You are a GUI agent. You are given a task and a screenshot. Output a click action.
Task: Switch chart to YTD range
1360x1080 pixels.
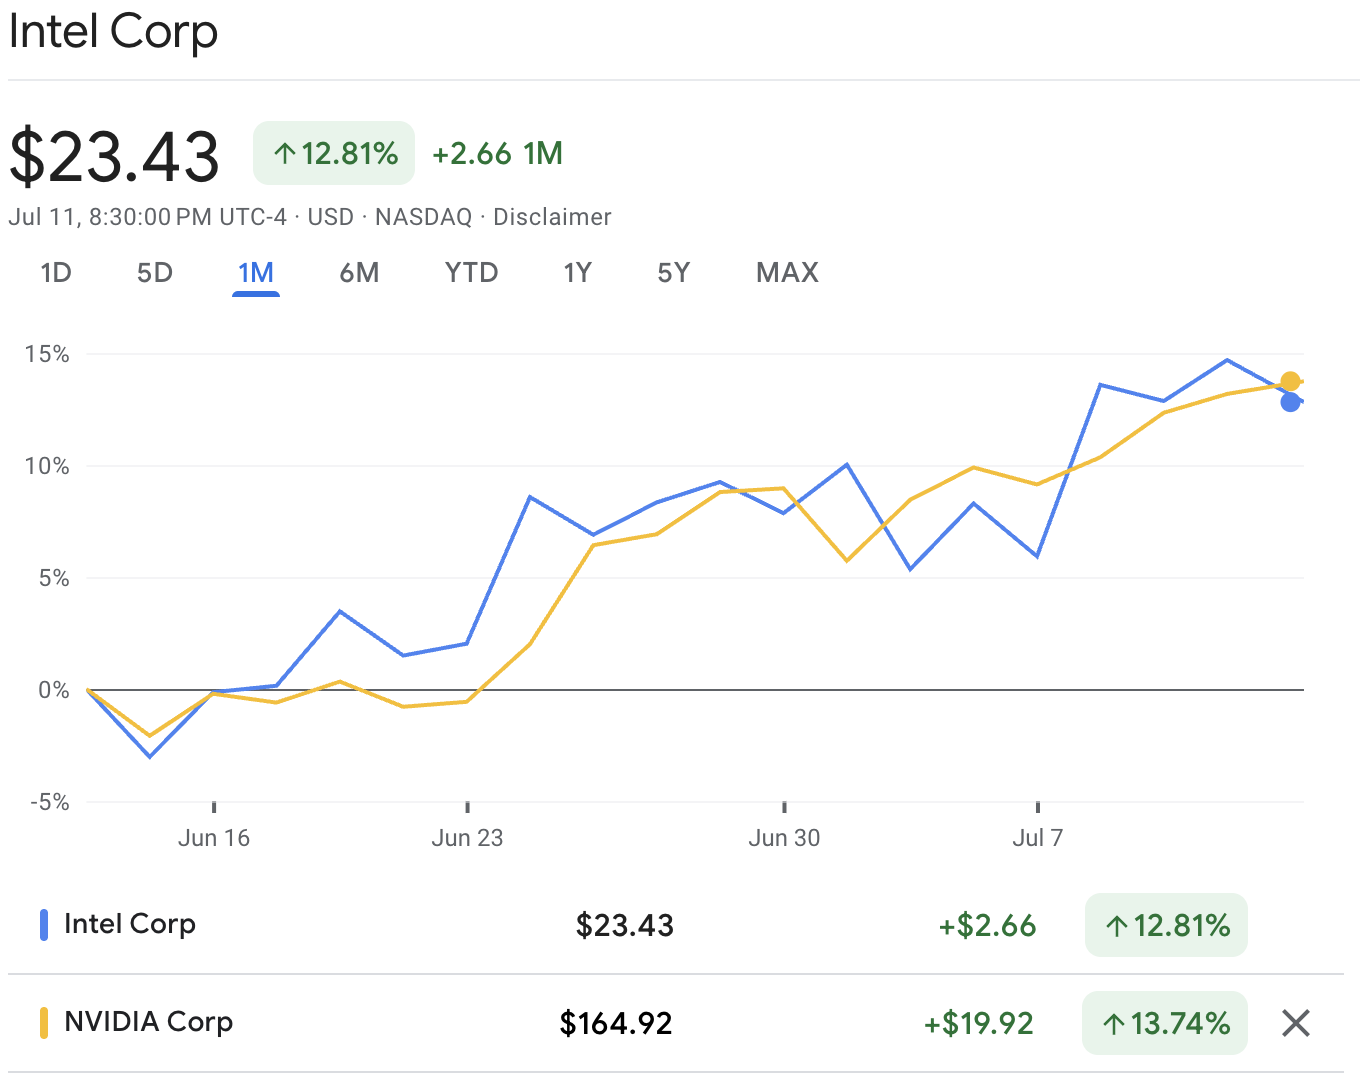471,273
